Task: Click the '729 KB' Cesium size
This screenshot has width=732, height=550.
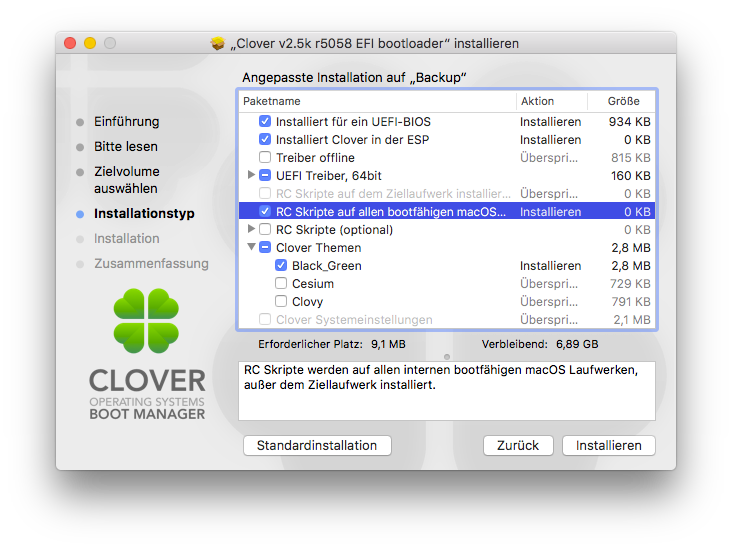Action: pos(630,283)
